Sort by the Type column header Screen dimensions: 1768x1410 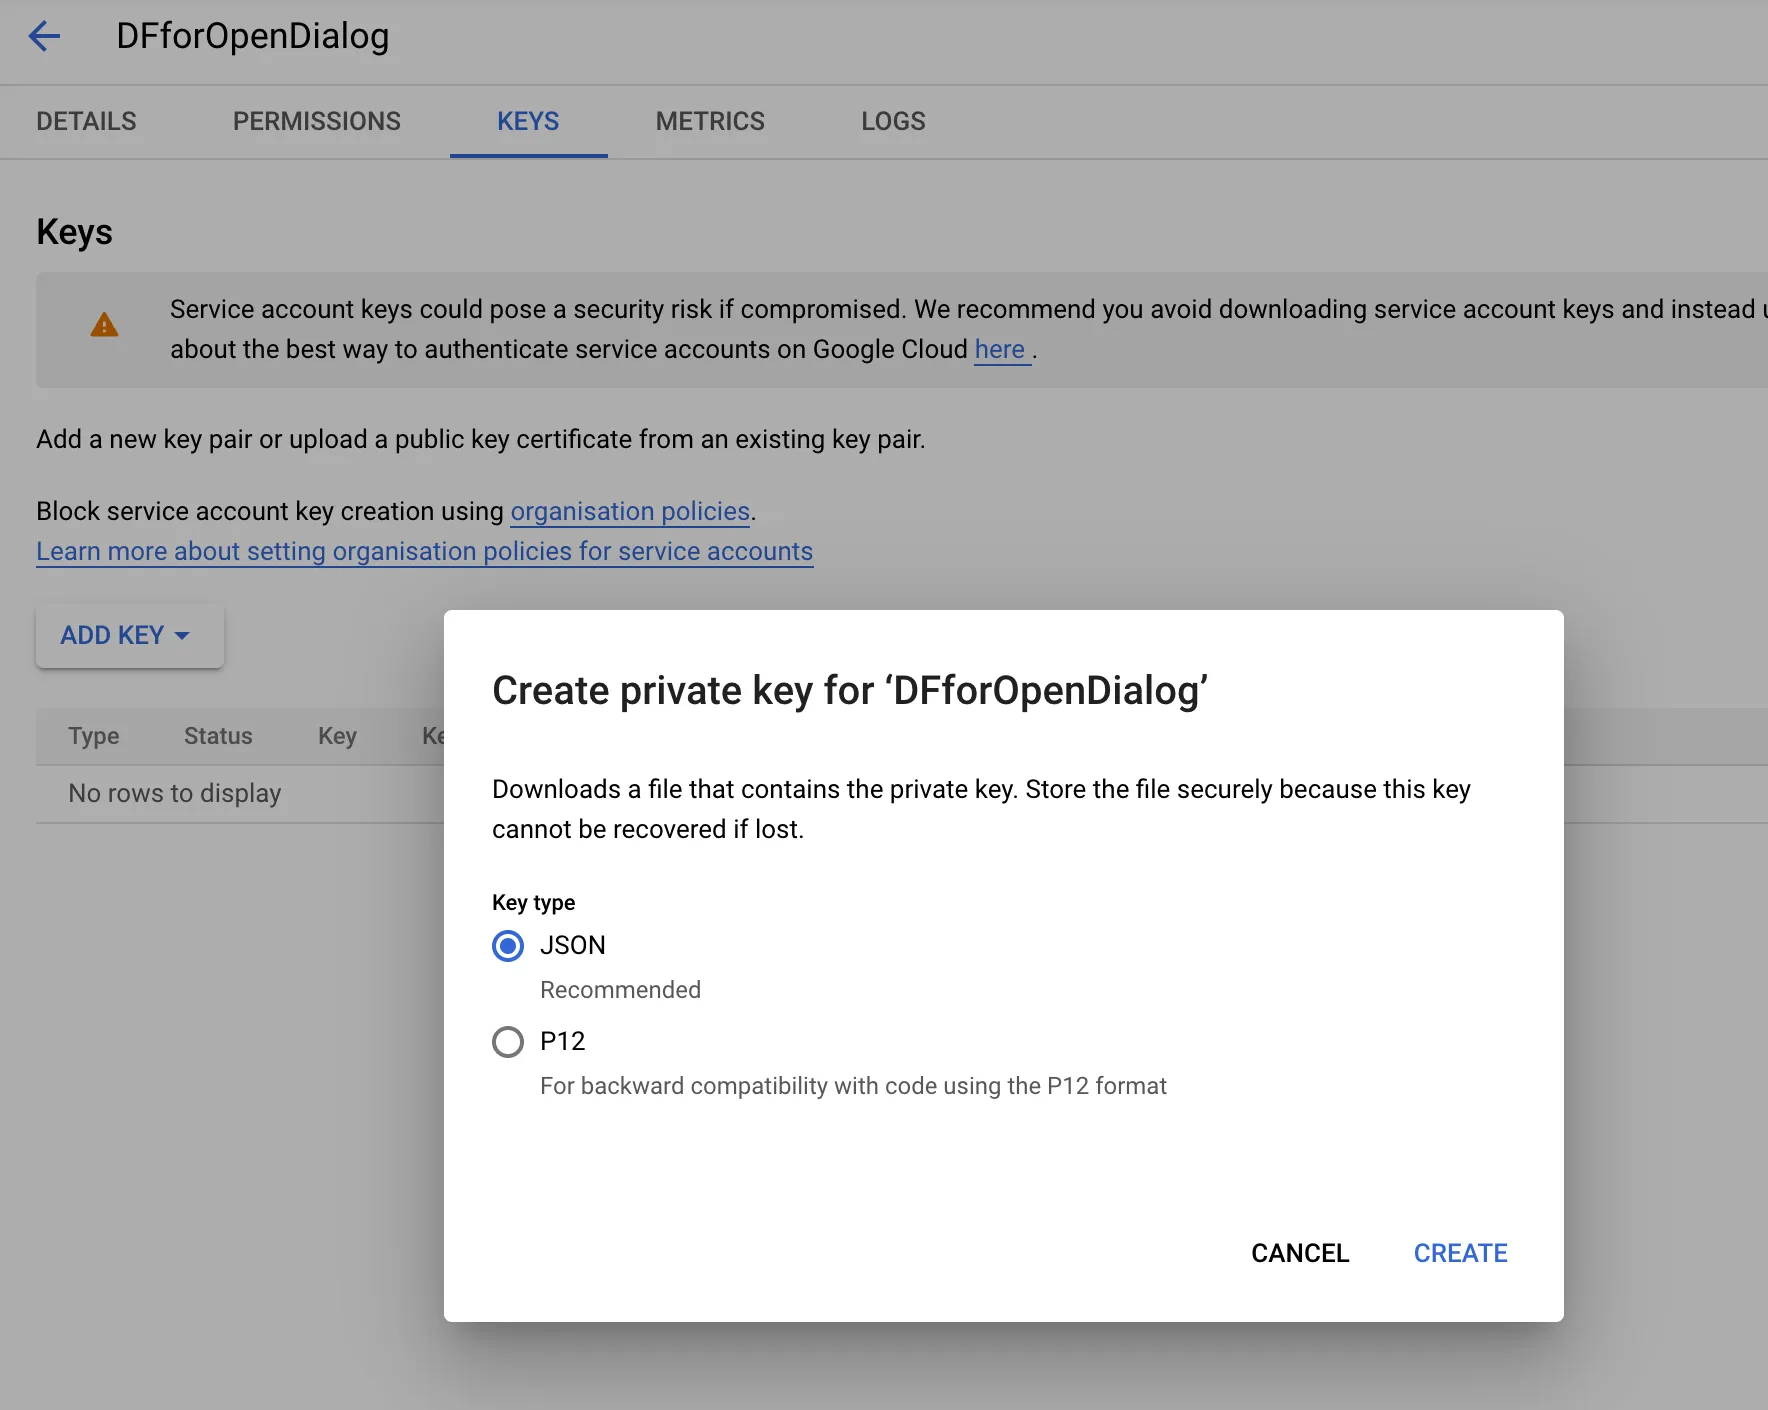[x=94, y=736]
